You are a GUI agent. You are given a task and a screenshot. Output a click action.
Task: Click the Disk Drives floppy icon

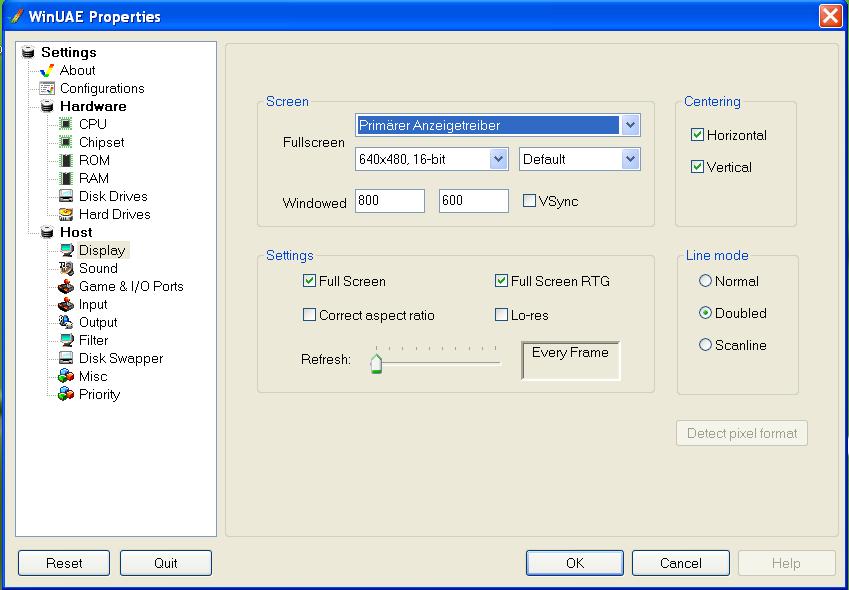click(66, 196)
